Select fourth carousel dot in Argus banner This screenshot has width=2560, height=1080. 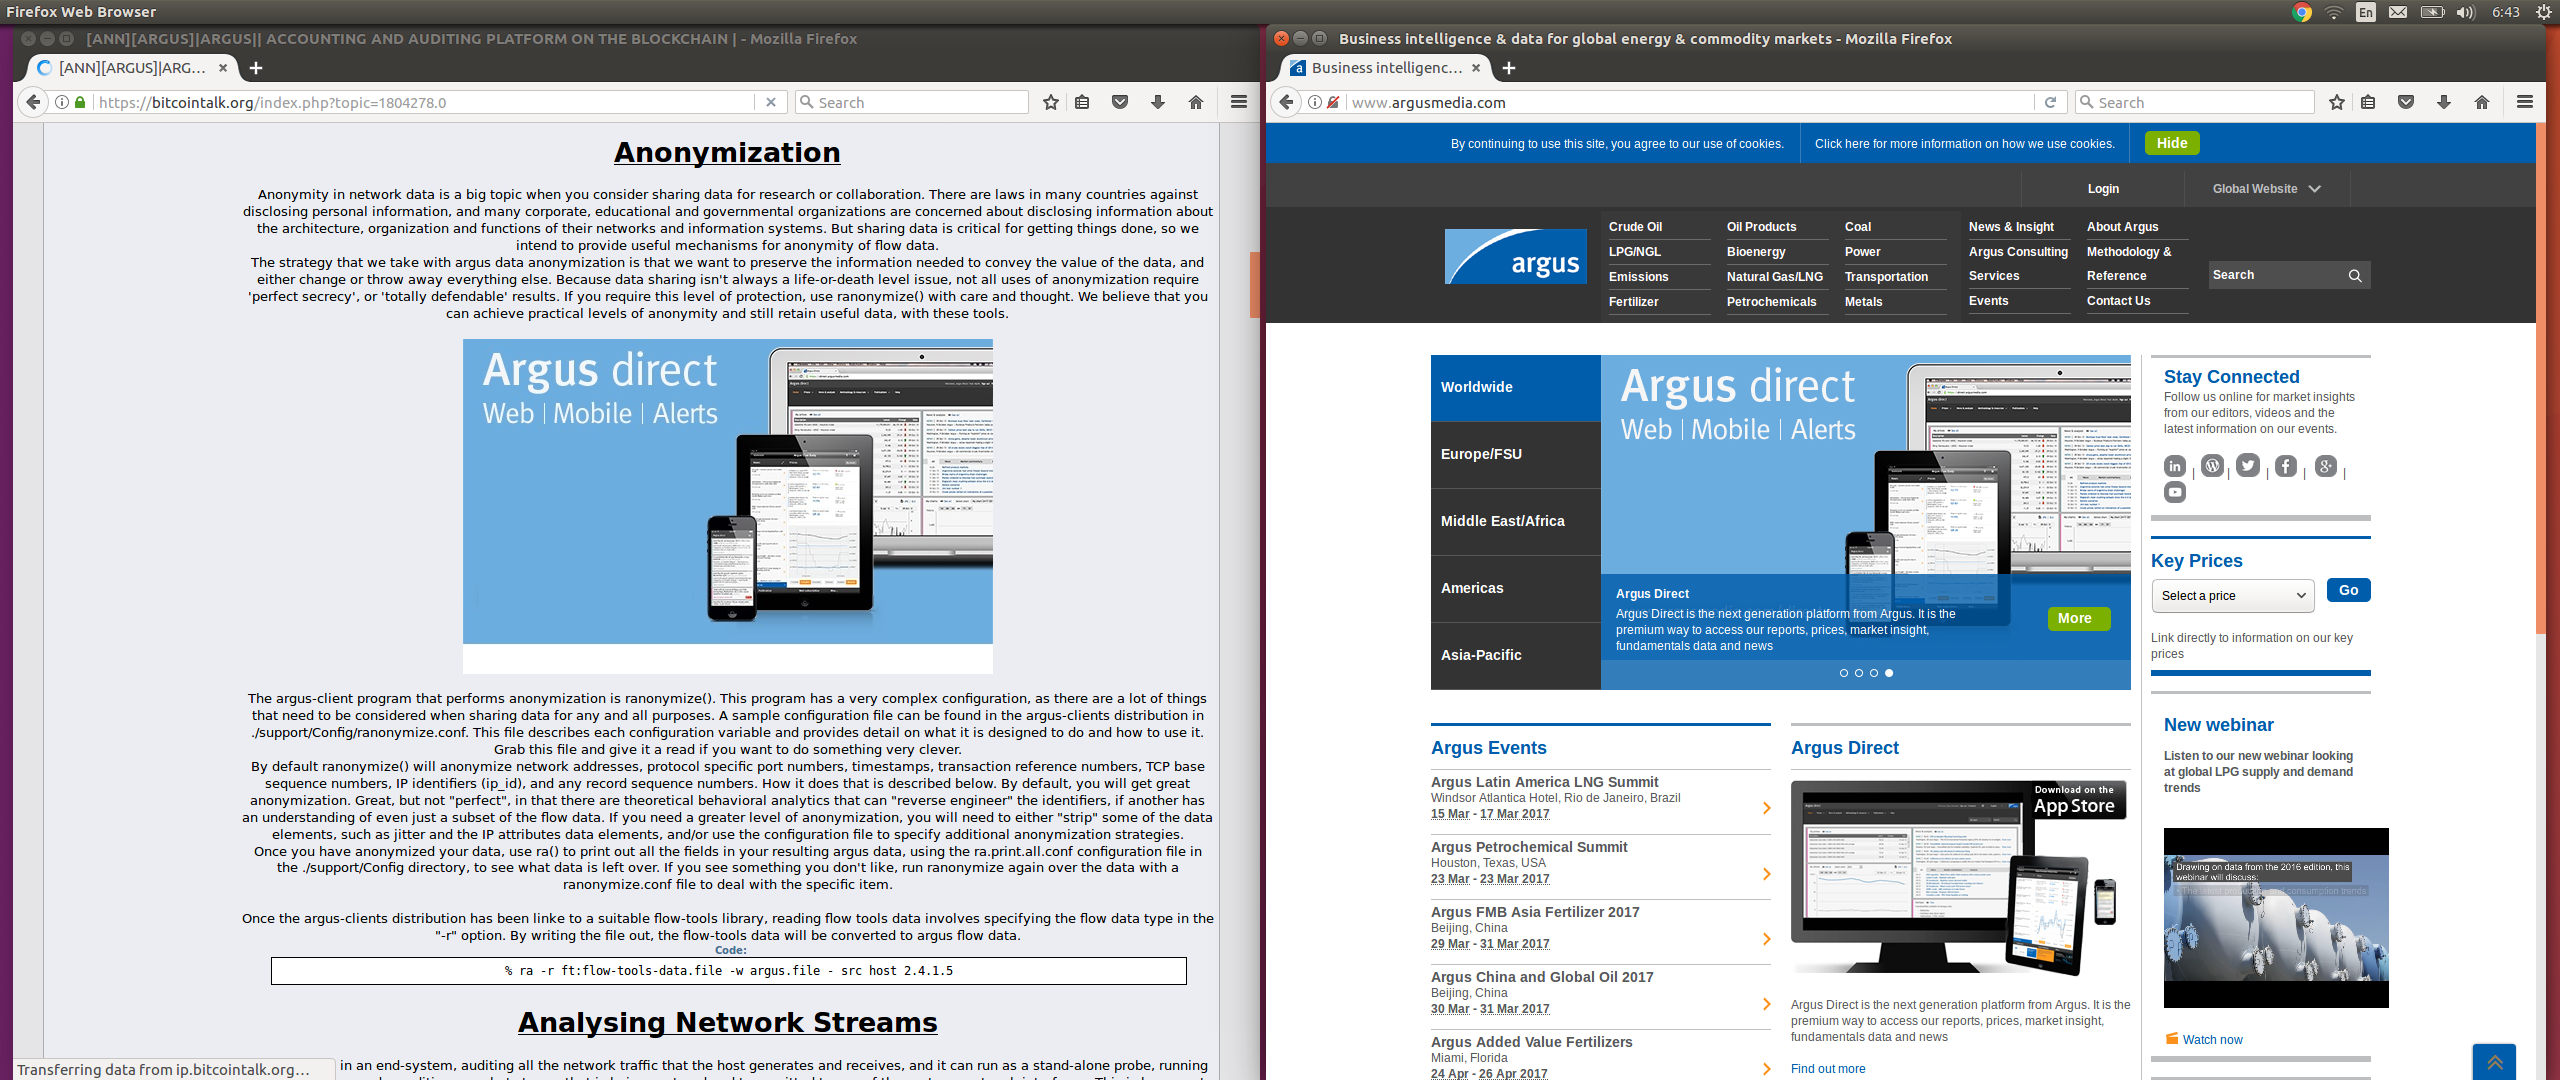click(1889, 673)
